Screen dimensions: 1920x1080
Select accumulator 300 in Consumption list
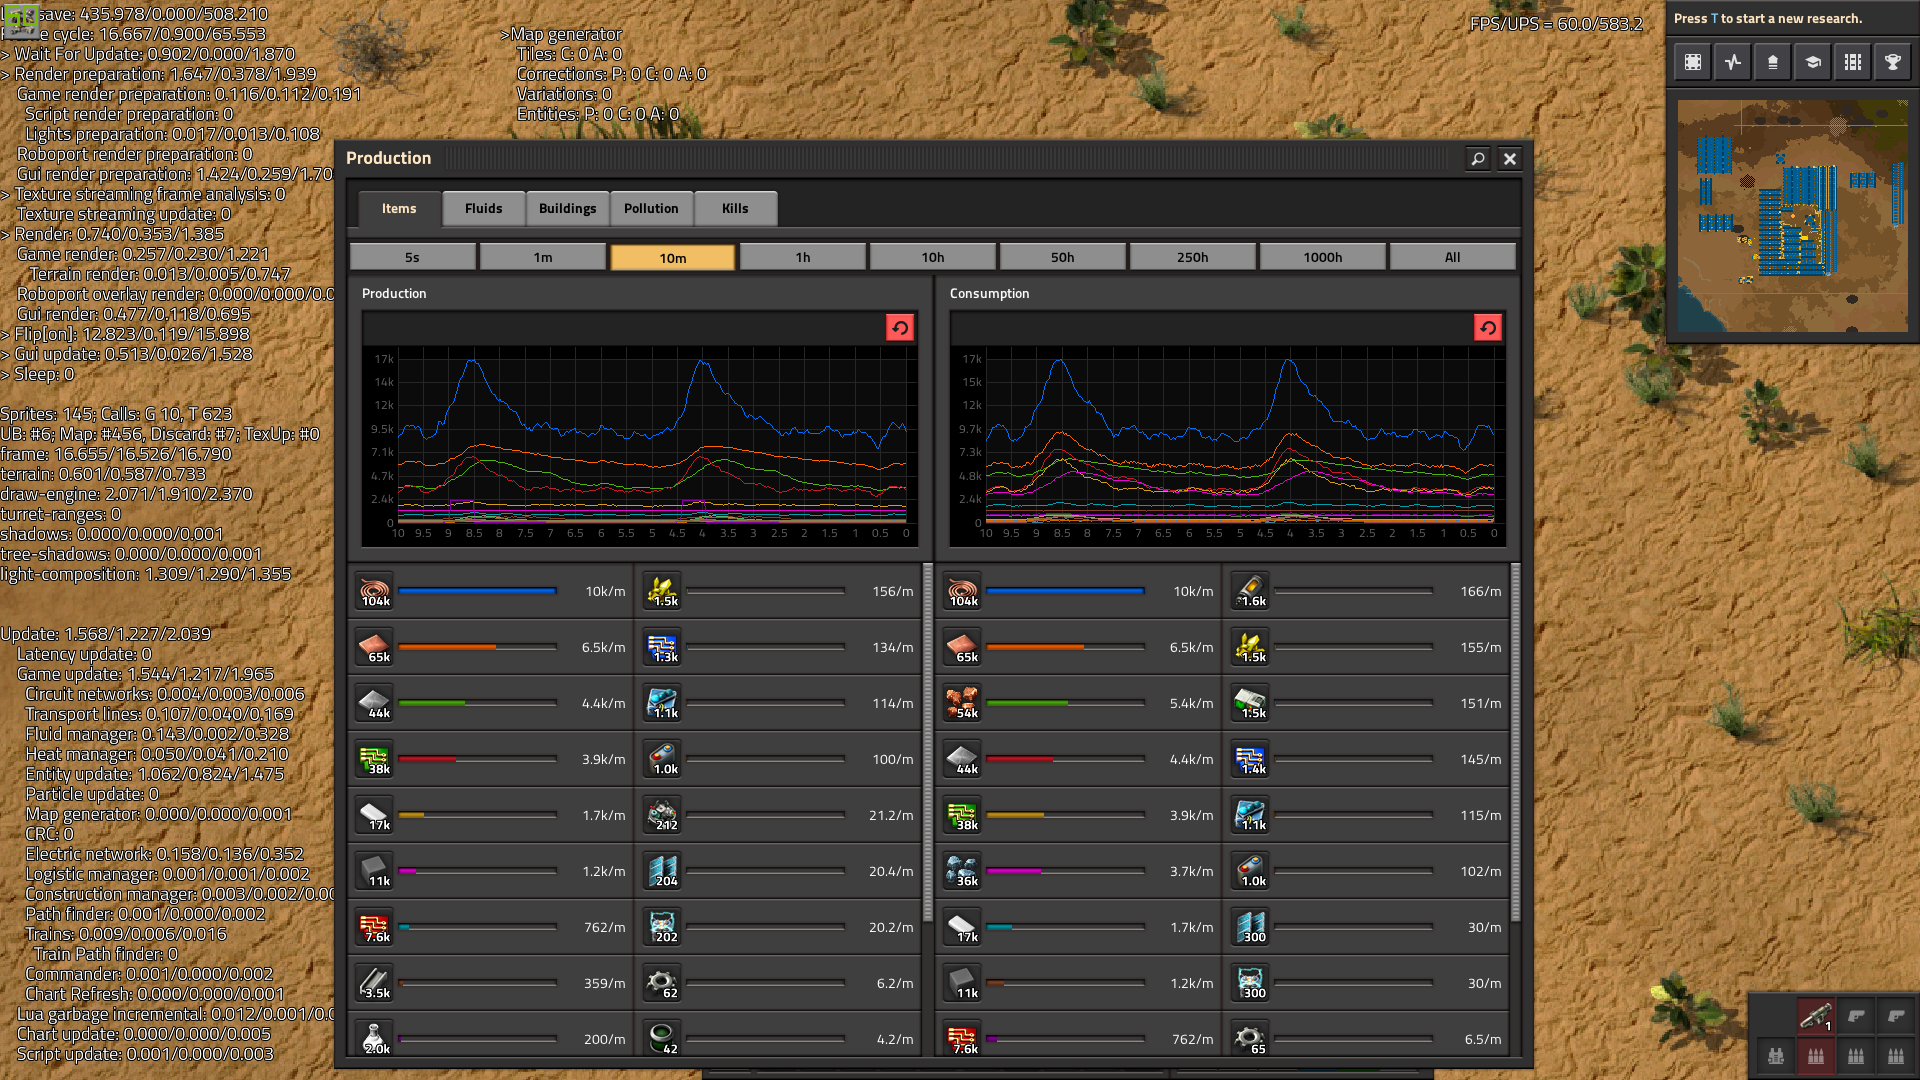1251,983
